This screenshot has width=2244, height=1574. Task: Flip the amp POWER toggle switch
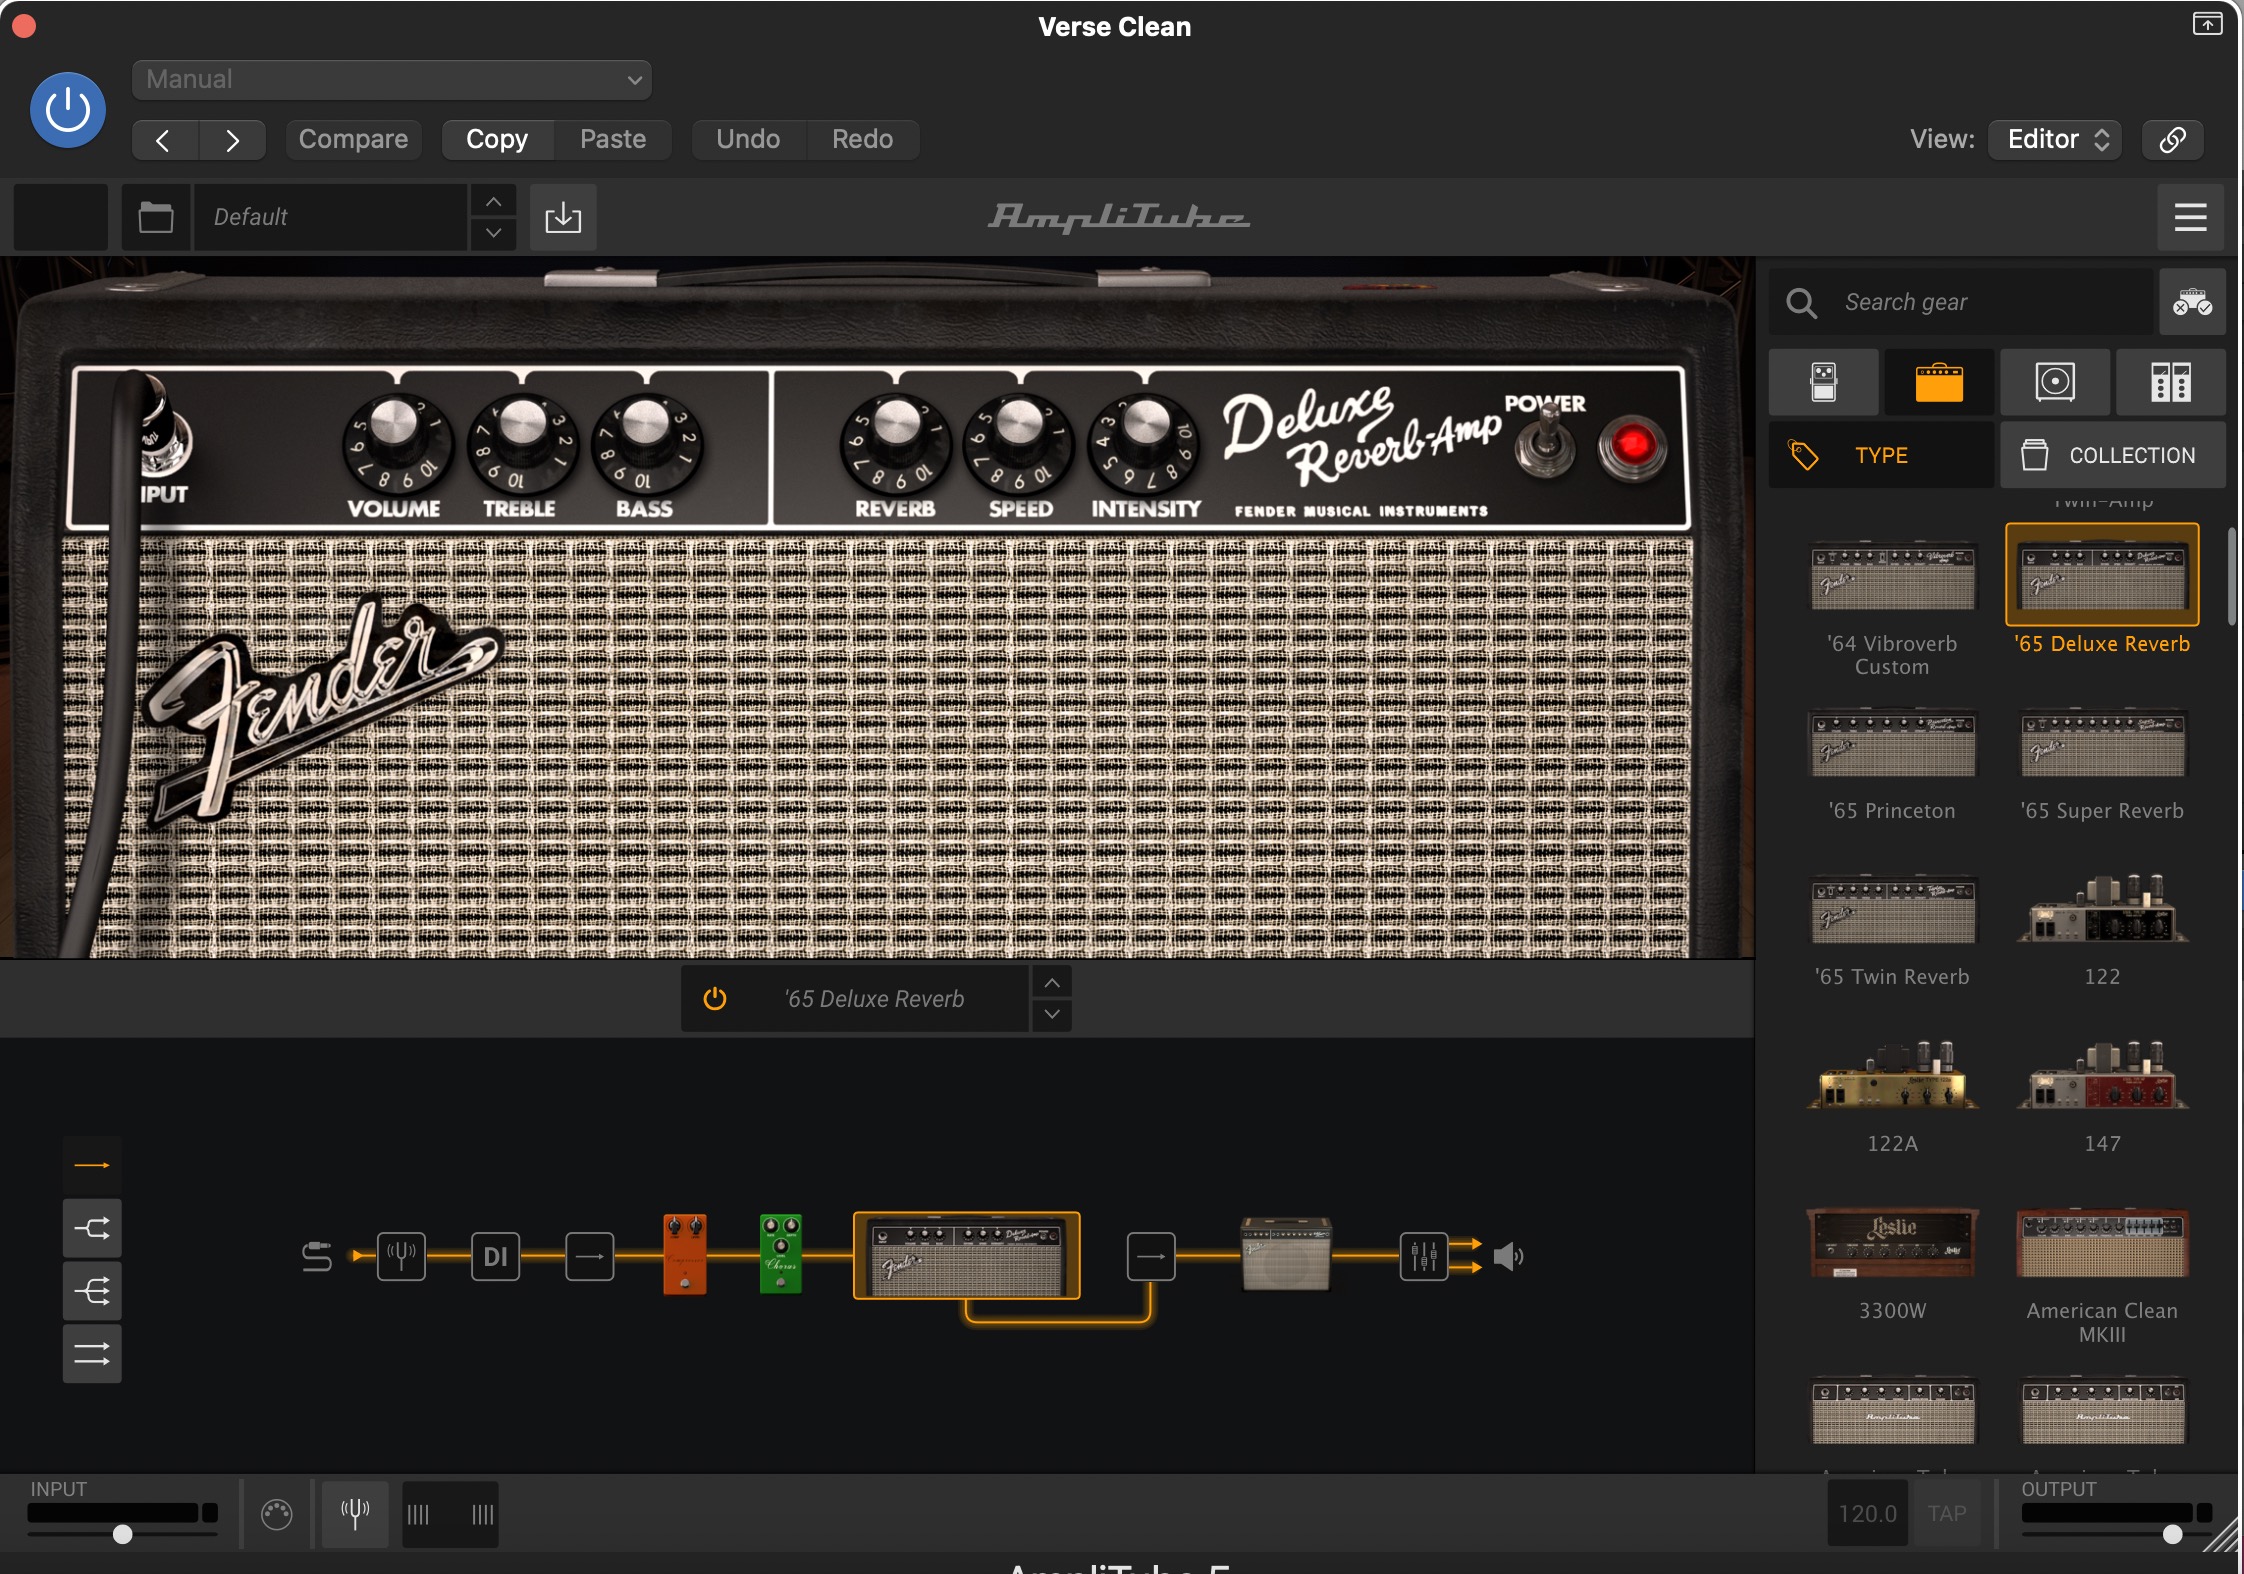tap(1546, 443)
